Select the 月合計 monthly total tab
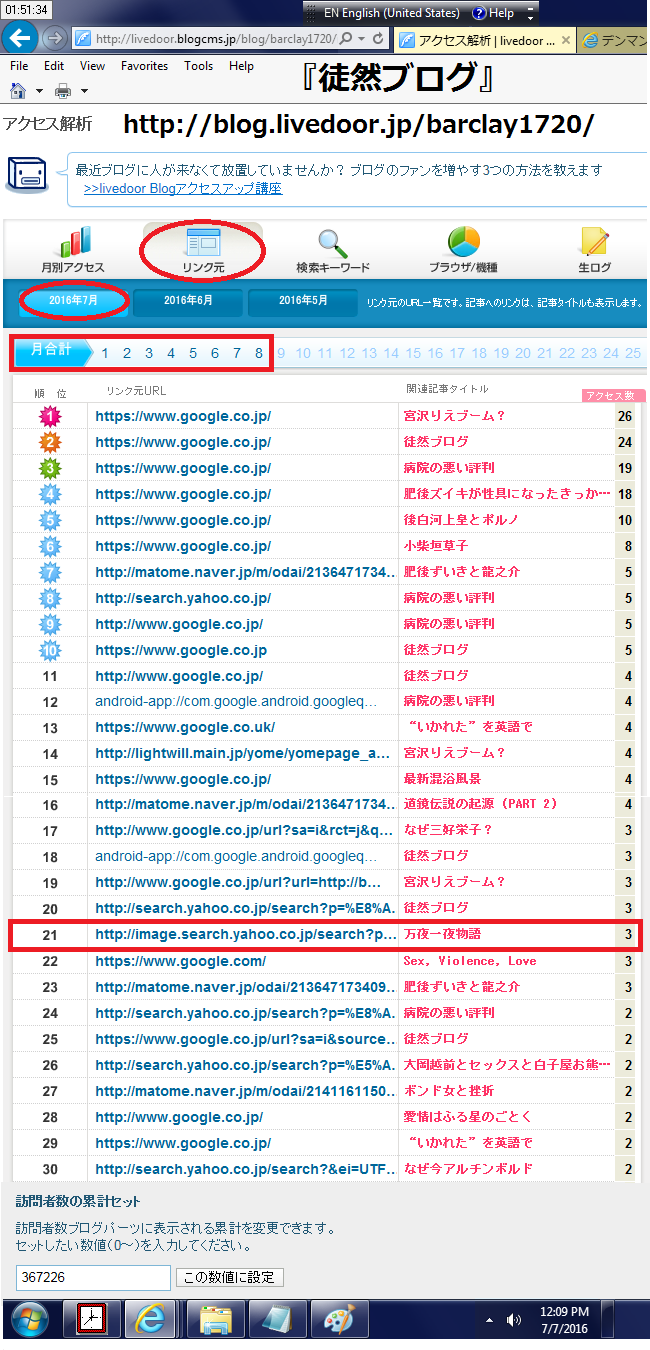Image resolution: width=650 pixels, height=1350 pixels. pos(51,352)
